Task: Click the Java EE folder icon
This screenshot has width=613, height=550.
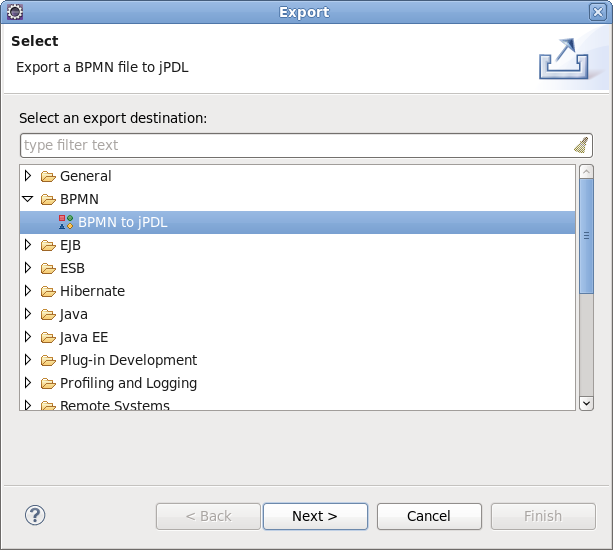Action: click(x=48, y=337)
